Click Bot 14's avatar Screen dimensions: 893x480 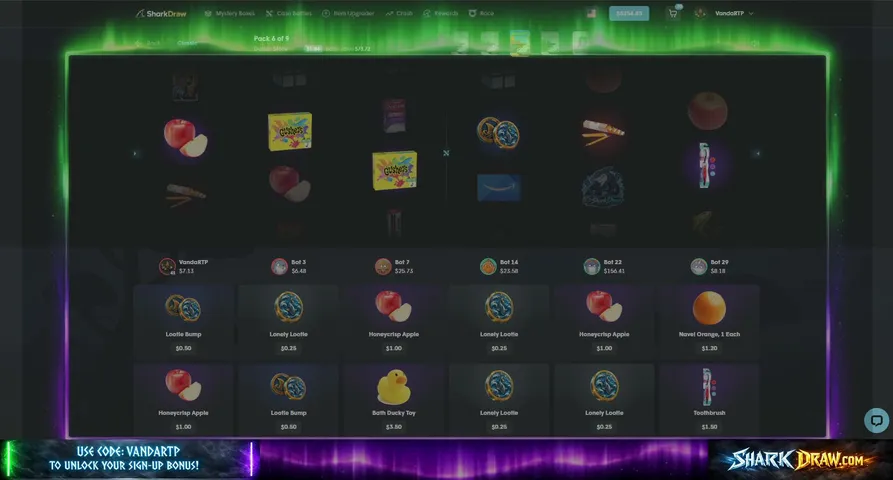point(488,266)
